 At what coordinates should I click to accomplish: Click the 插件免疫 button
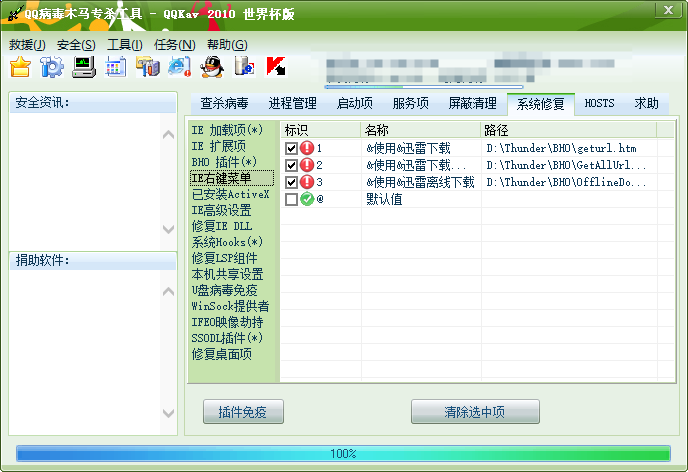pos(243,411)
